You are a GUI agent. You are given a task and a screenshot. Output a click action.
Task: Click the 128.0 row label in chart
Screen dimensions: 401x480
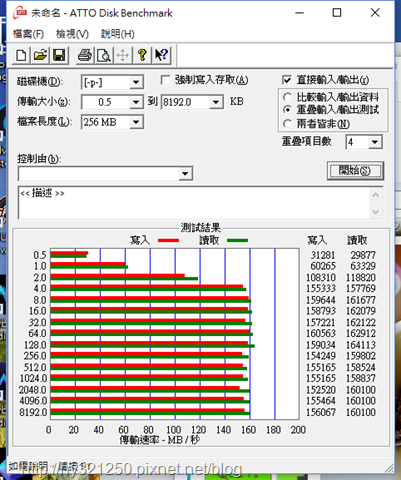[35, 345]
